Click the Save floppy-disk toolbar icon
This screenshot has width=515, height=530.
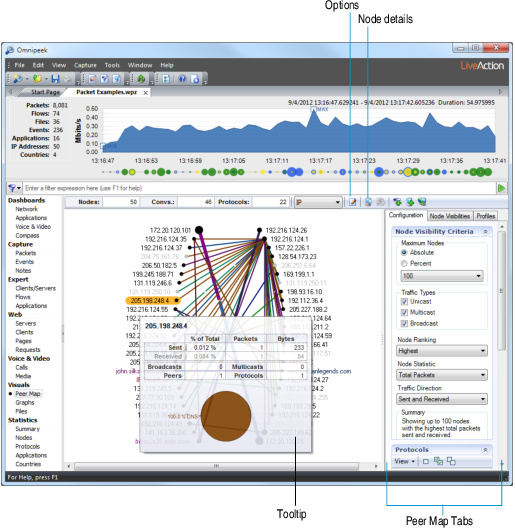(55, 79)
